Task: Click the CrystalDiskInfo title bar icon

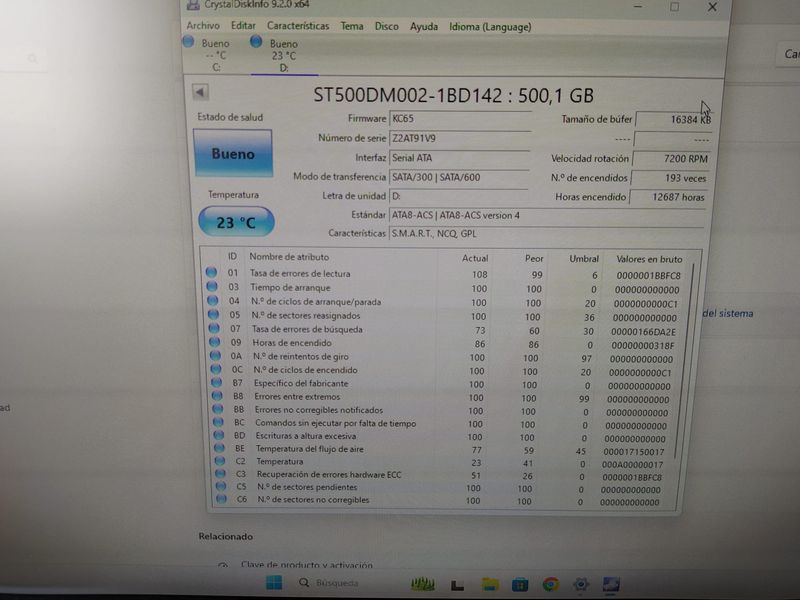Action: 192,5
